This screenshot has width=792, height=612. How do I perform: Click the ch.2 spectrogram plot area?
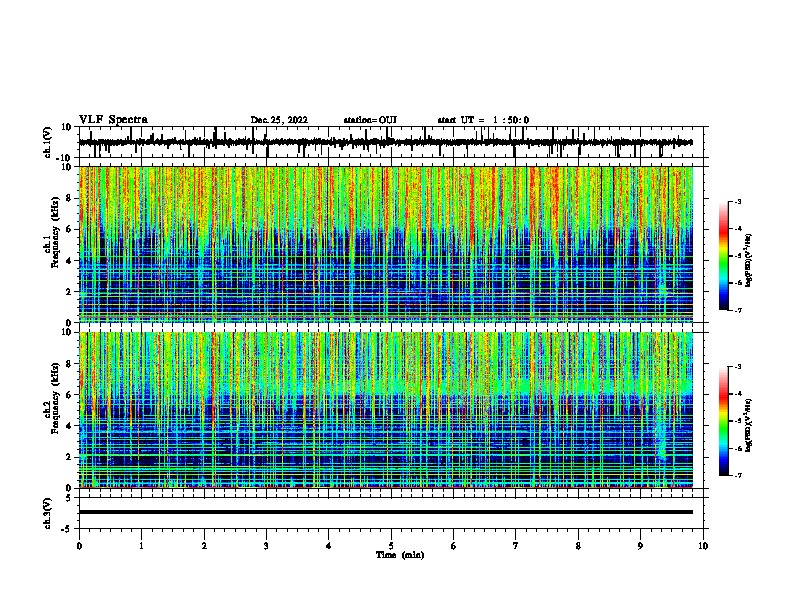coord(386,410)
